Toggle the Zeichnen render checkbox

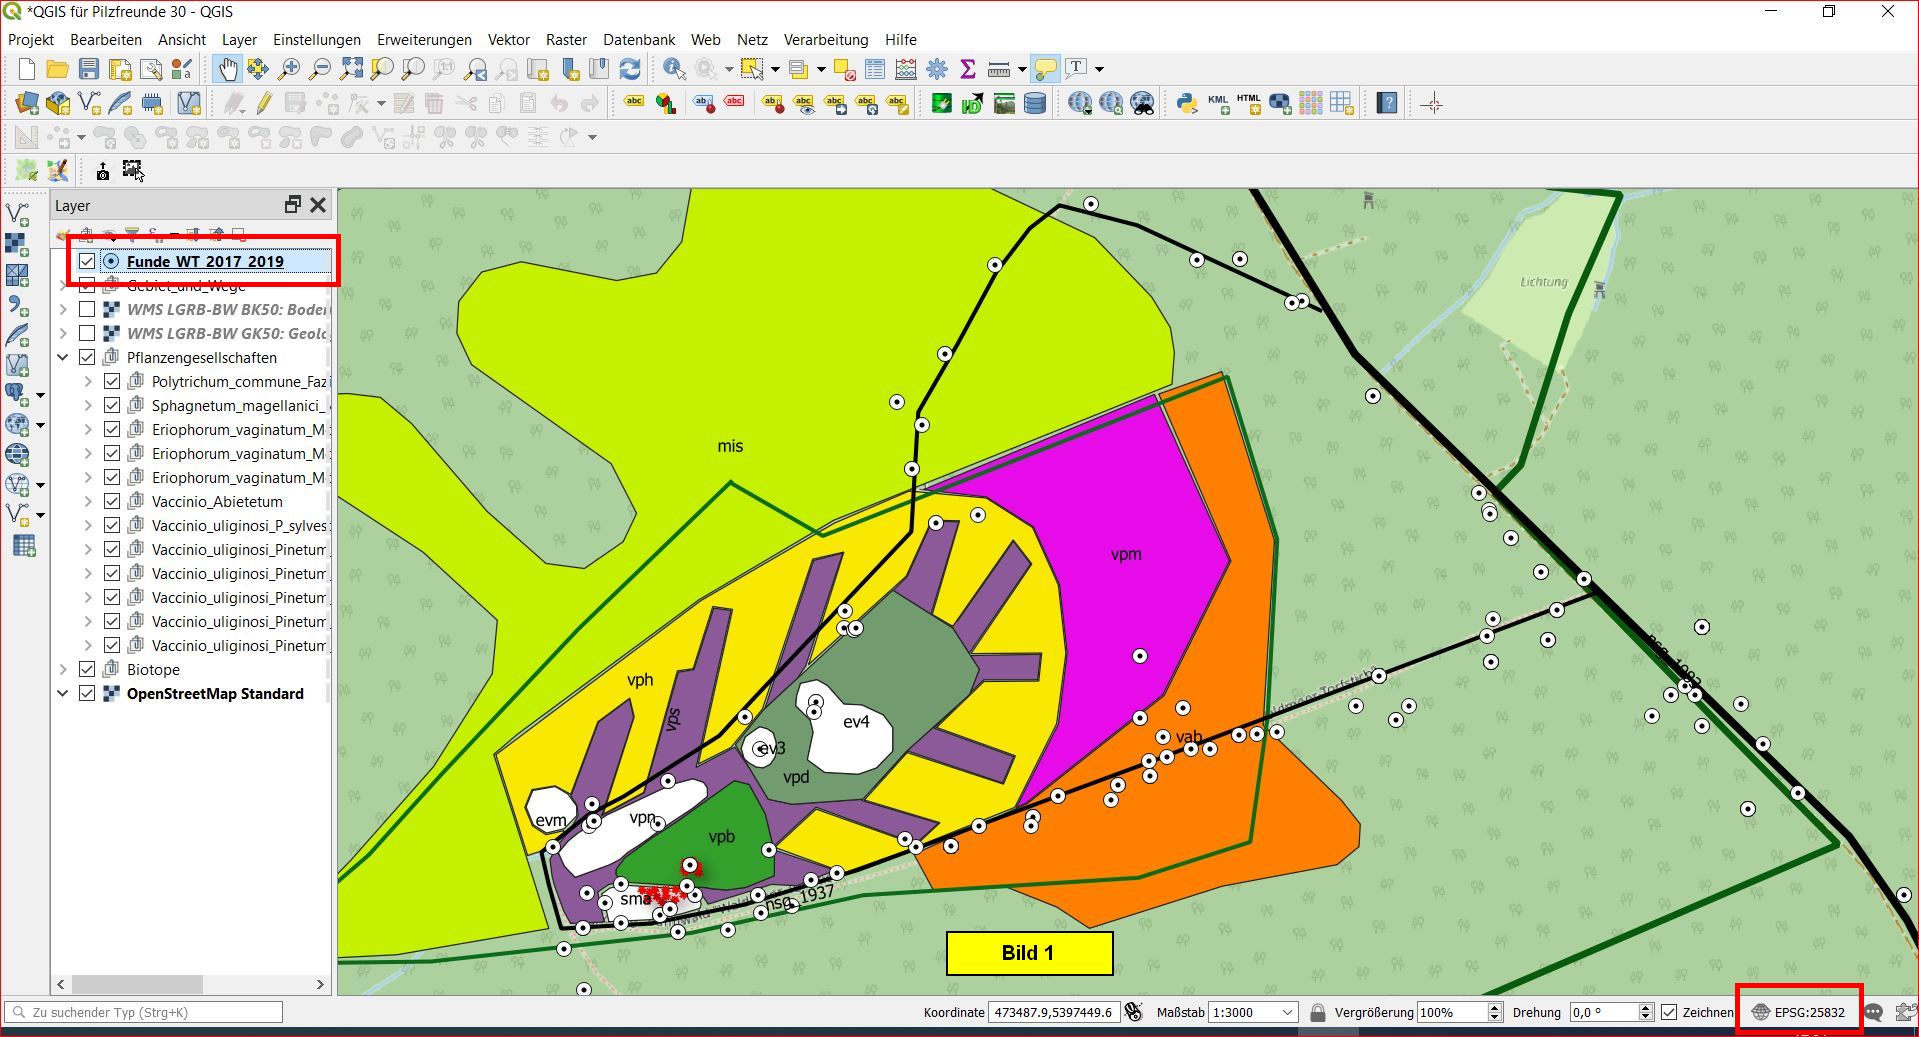pos(1669,1012)
